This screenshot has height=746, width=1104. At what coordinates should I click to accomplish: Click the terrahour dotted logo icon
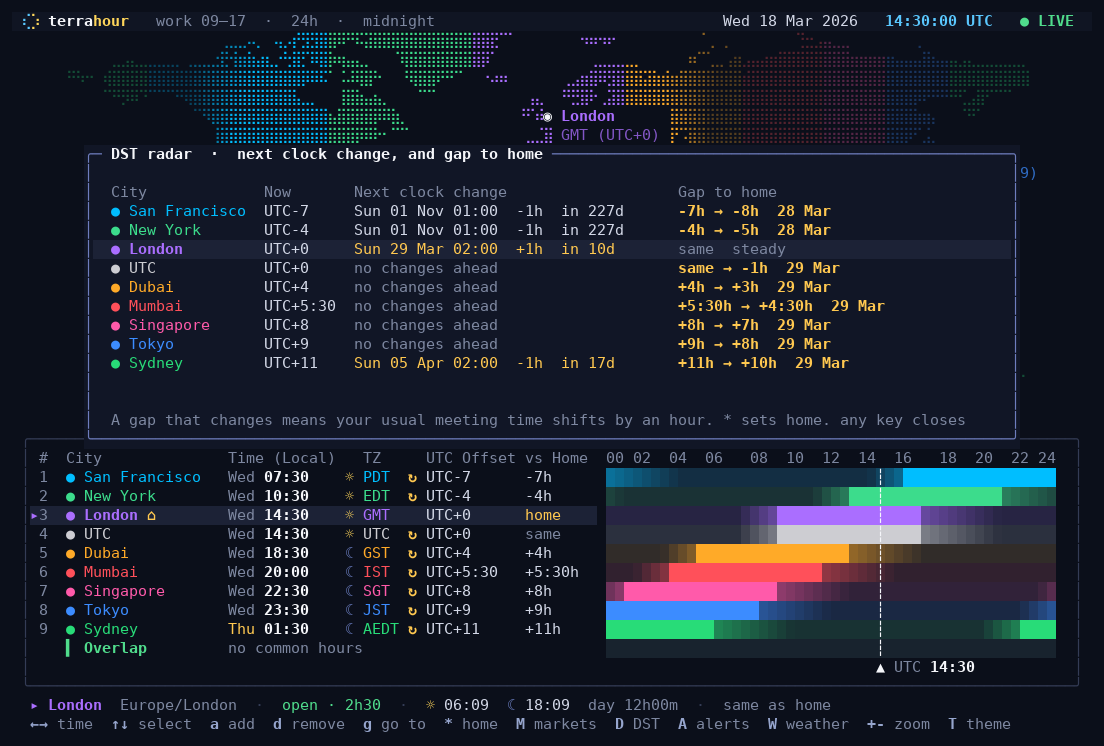[x=30, y=21]
